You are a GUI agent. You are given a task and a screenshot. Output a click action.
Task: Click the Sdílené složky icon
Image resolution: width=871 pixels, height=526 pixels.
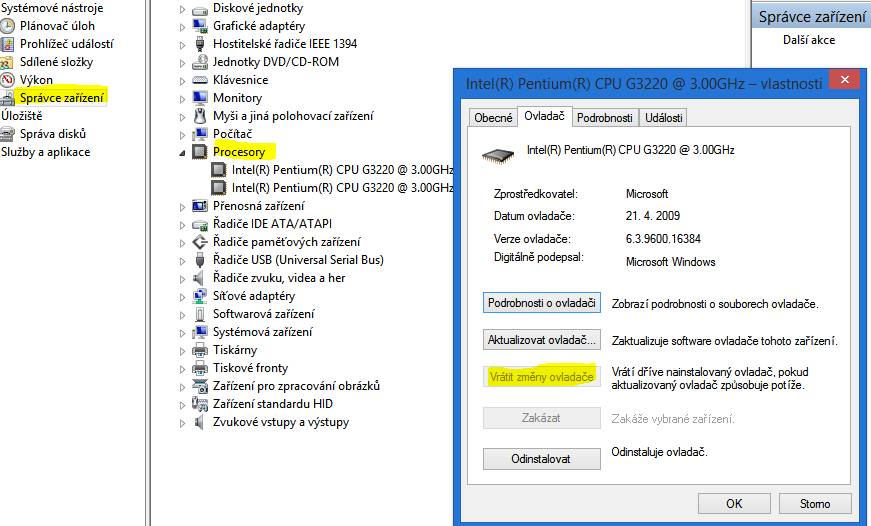7,62
